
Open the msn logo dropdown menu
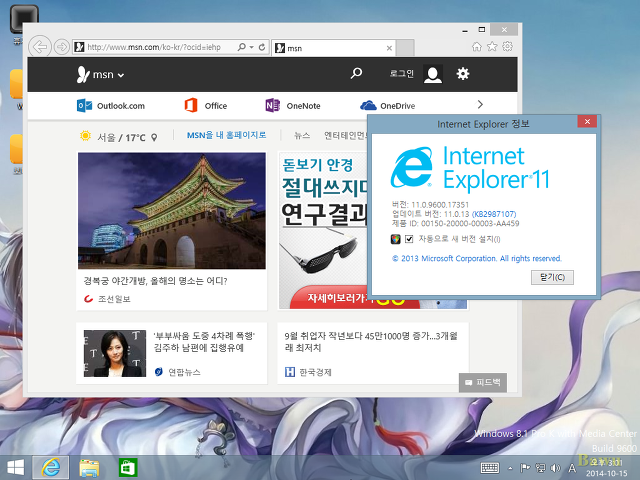click(x=100, y=75)
